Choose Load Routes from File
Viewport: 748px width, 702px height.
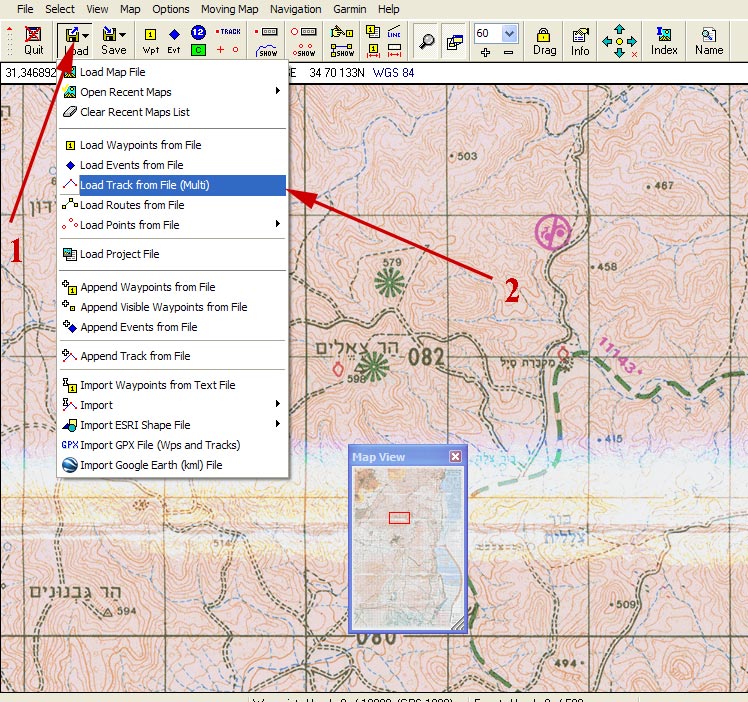[x=173, y=205]
